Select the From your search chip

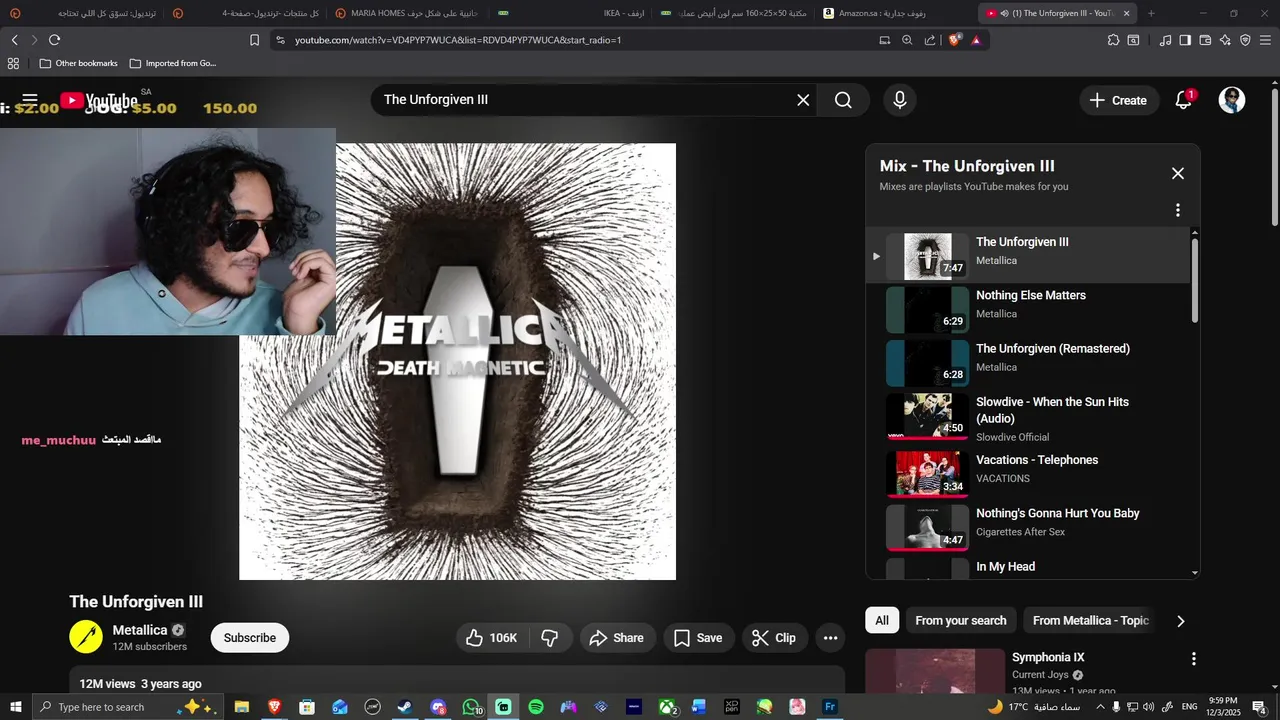[x=961, y=620]
